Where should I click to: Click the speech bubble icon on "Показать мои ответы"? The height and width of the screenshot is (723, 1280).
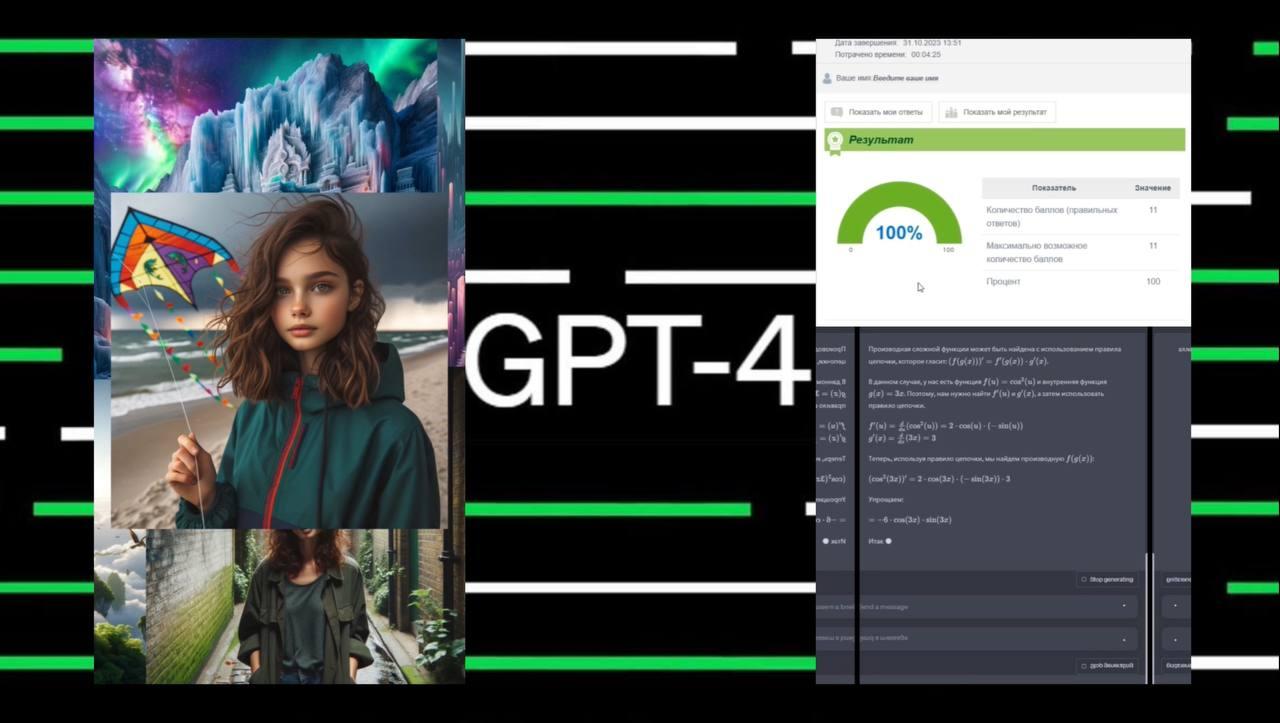click(x=837, y=111)
